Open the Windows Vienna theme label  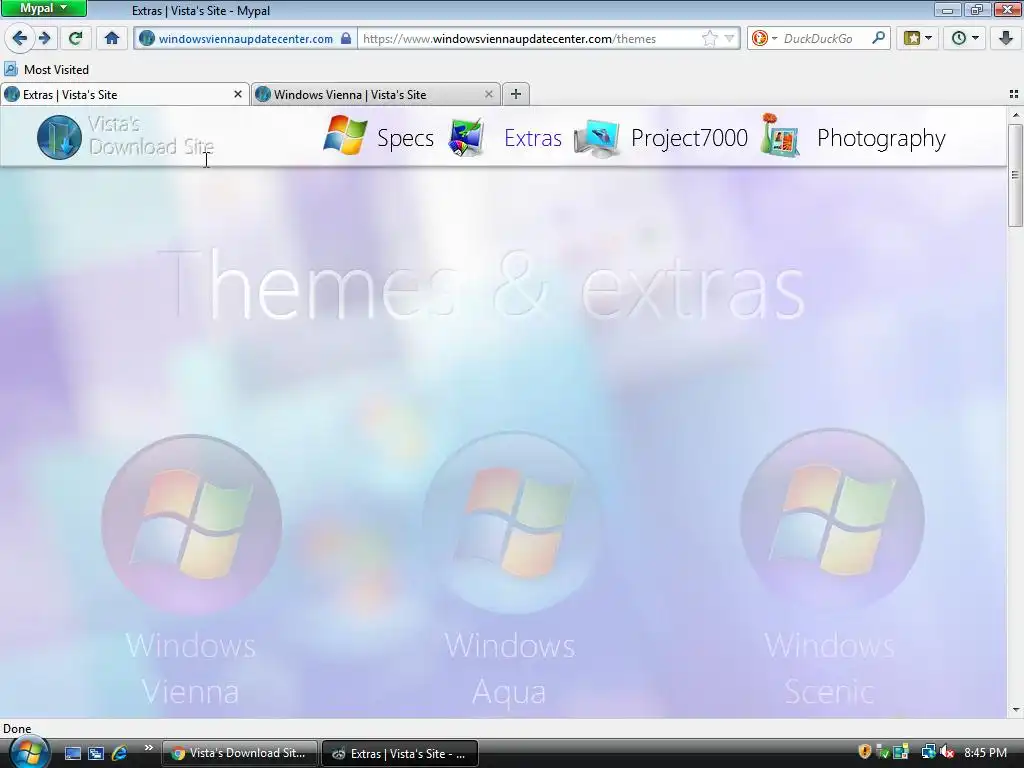pos(191,668)
